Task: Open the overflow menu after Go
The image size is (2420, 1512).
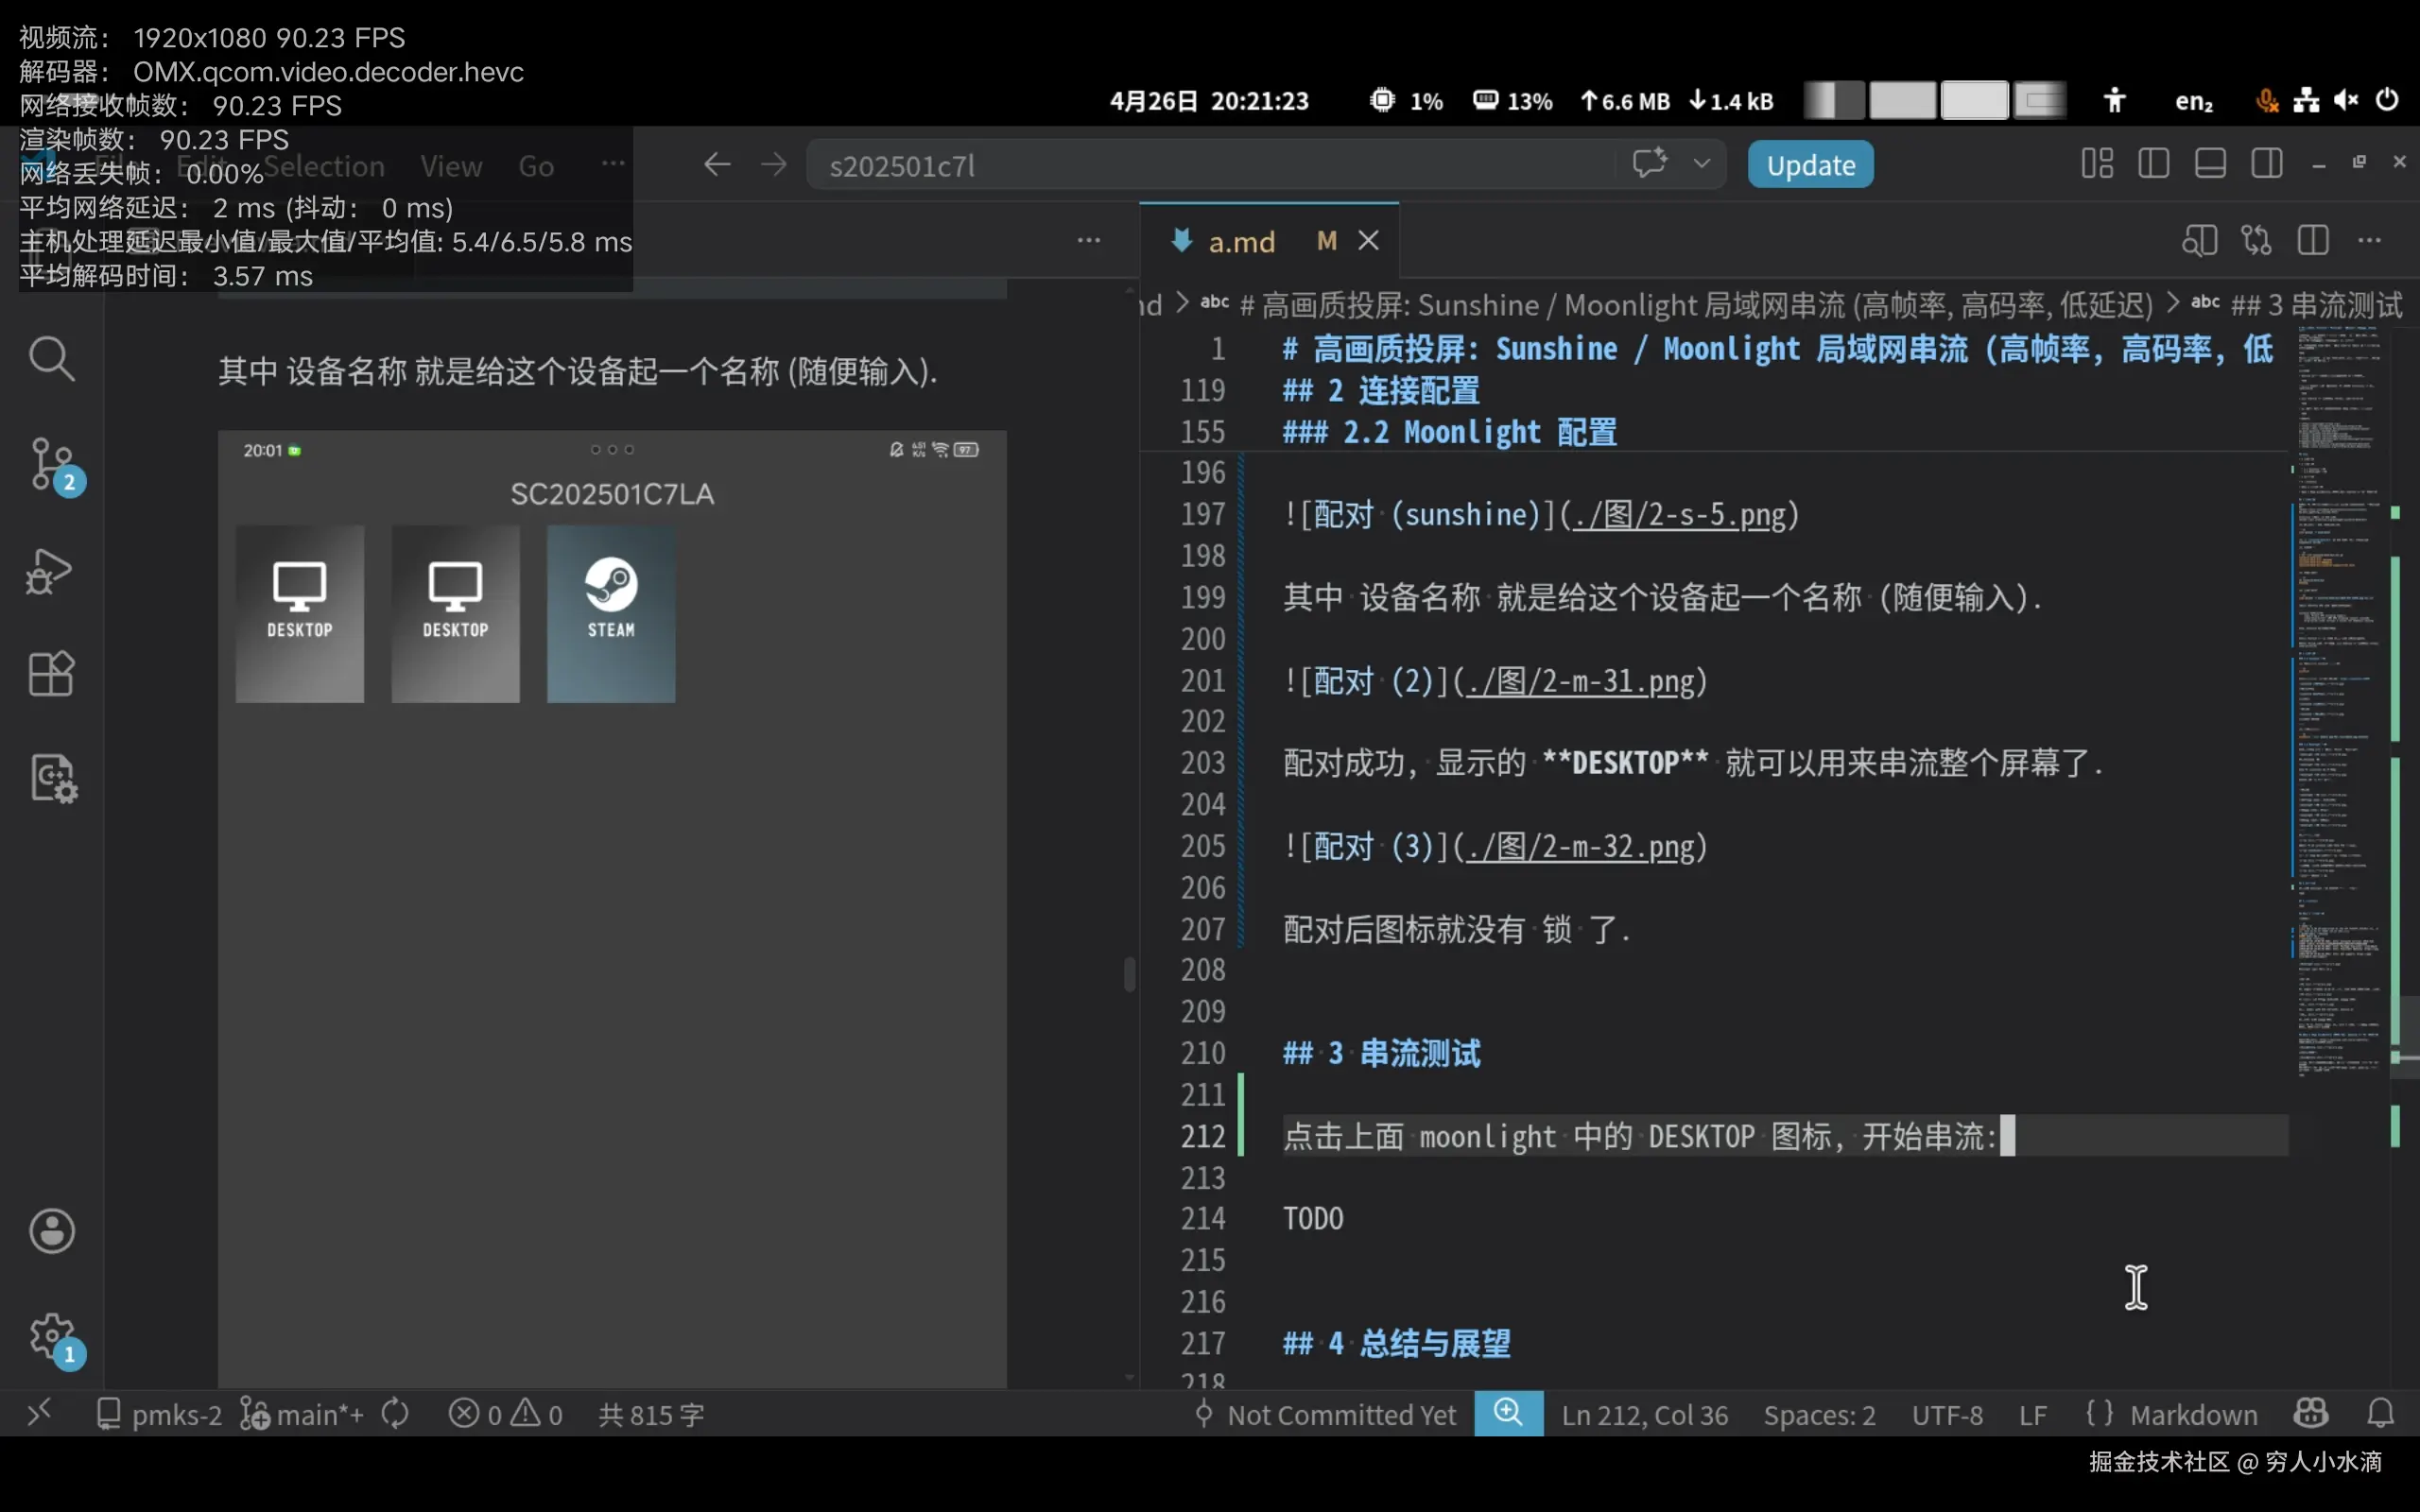Action: click(x=613, y=164)
